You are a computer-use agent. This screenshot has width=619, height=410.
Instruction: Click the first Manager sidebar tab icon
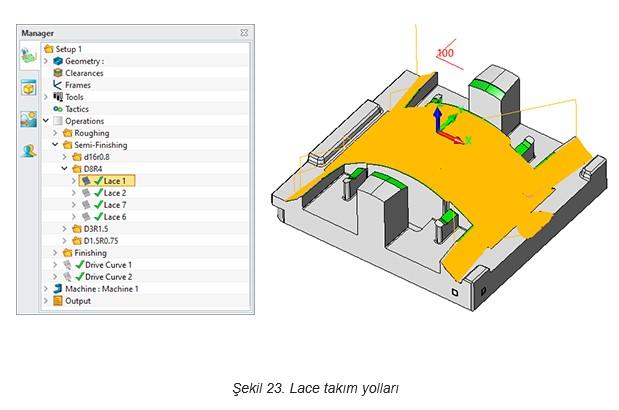click(28, 54)
